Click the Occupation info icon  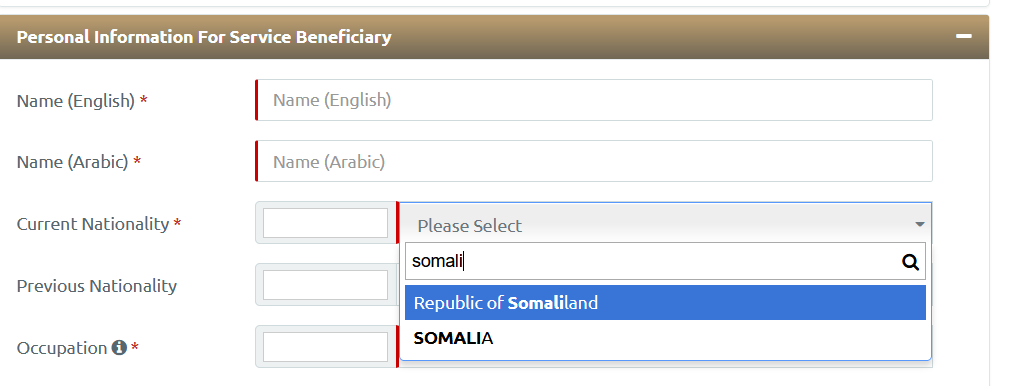(x=118, y=347)
